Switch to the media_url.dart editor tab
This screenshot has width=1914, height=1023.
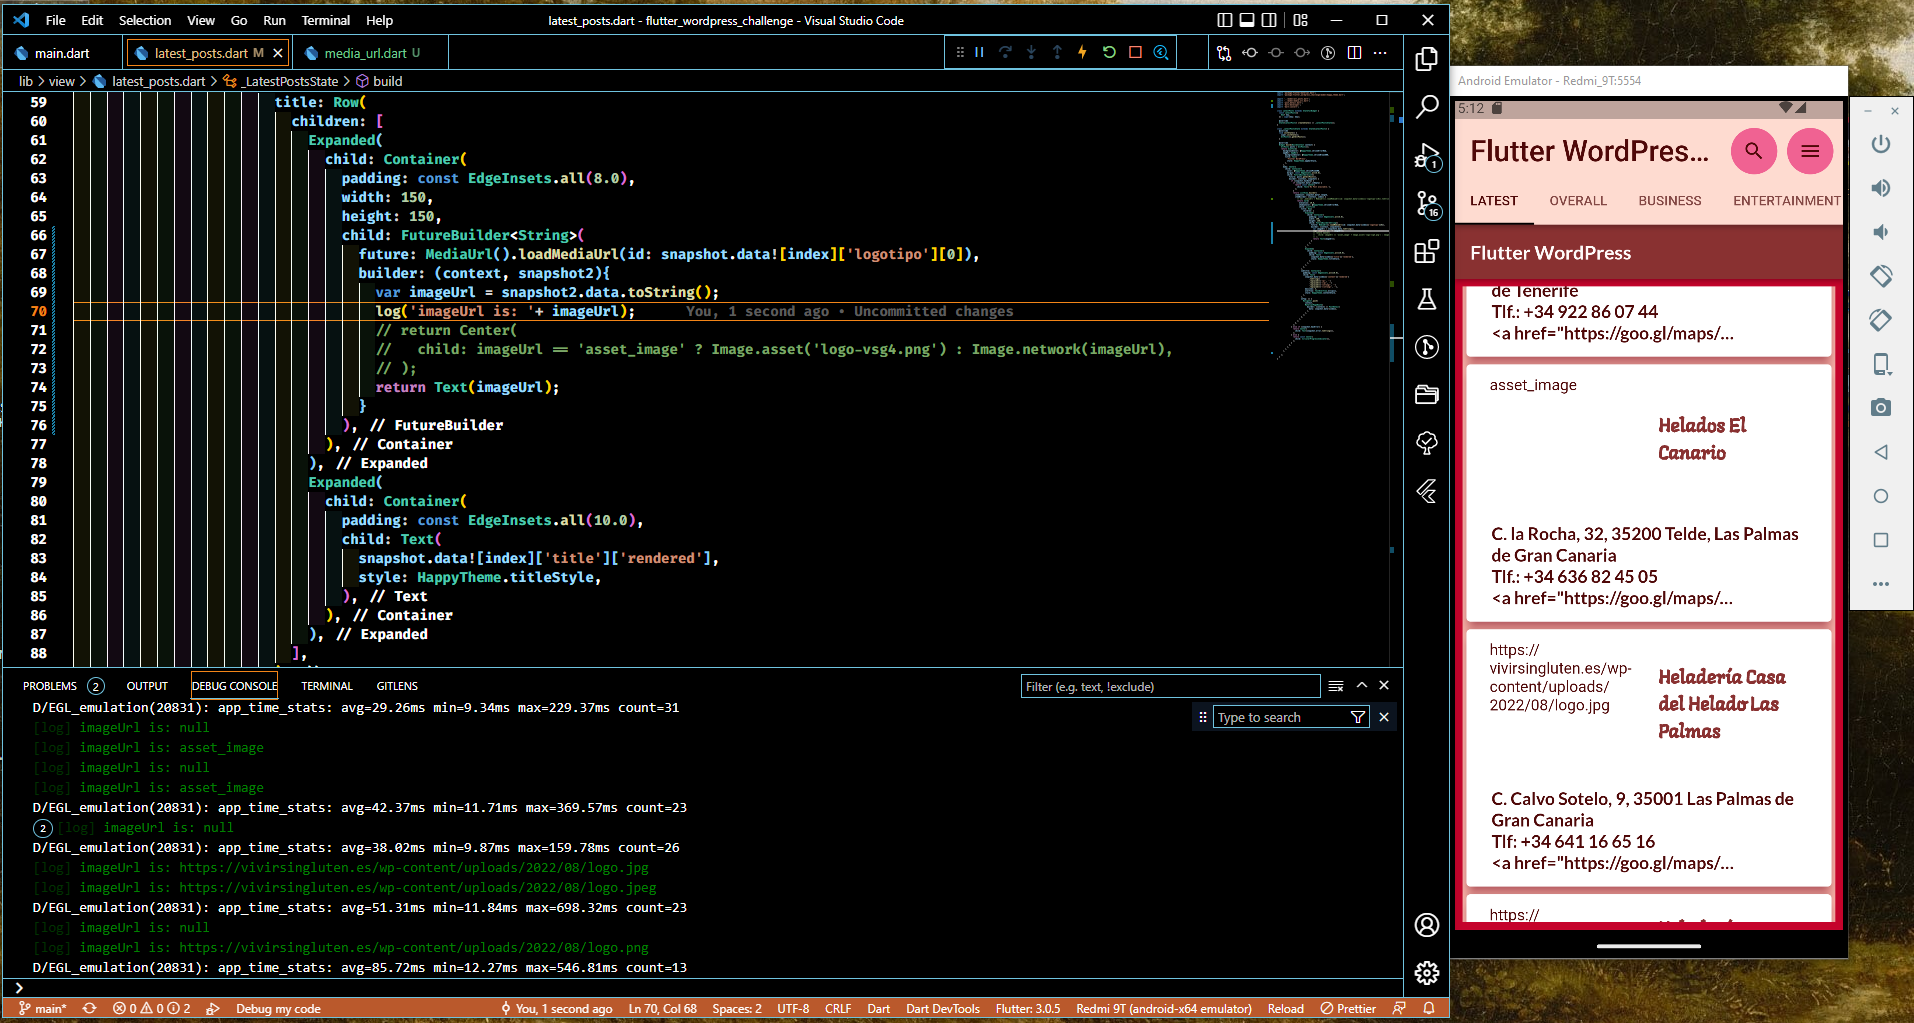click(365, 53)
